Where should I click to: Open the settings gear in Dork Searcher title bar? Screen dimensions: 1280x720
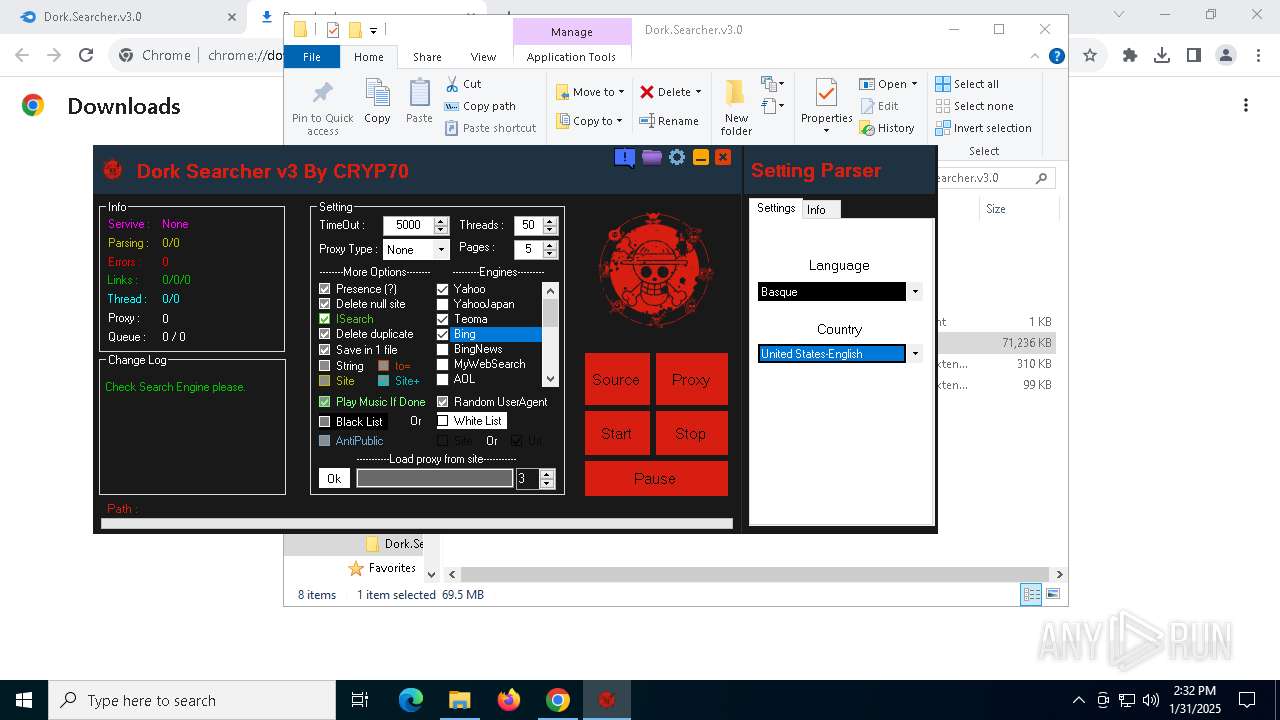coord(677,157)
